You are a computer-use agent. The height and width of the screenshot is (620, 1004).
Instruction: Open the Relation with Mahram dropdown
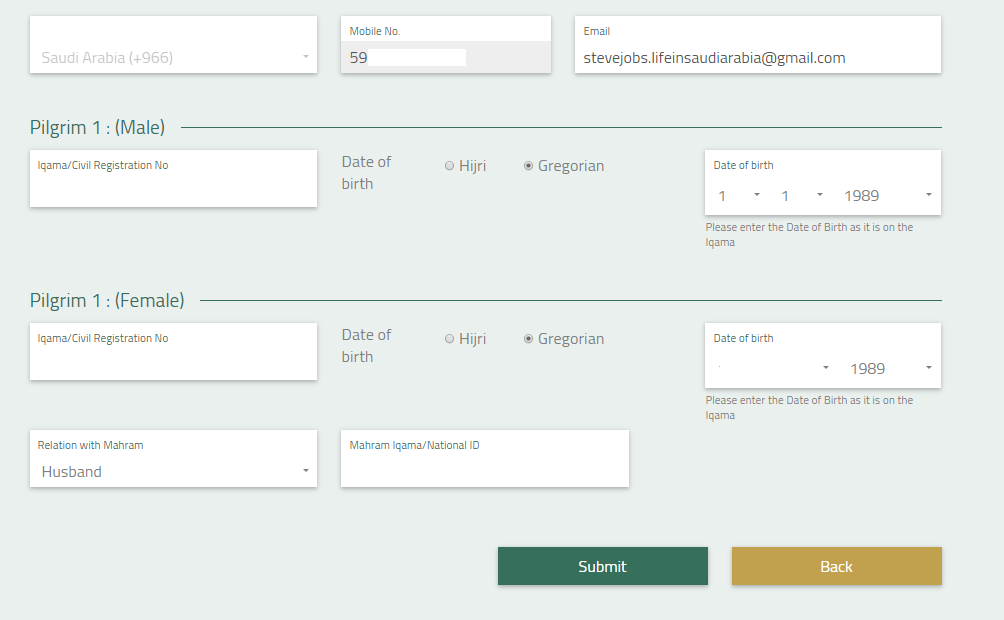(174, 472)
